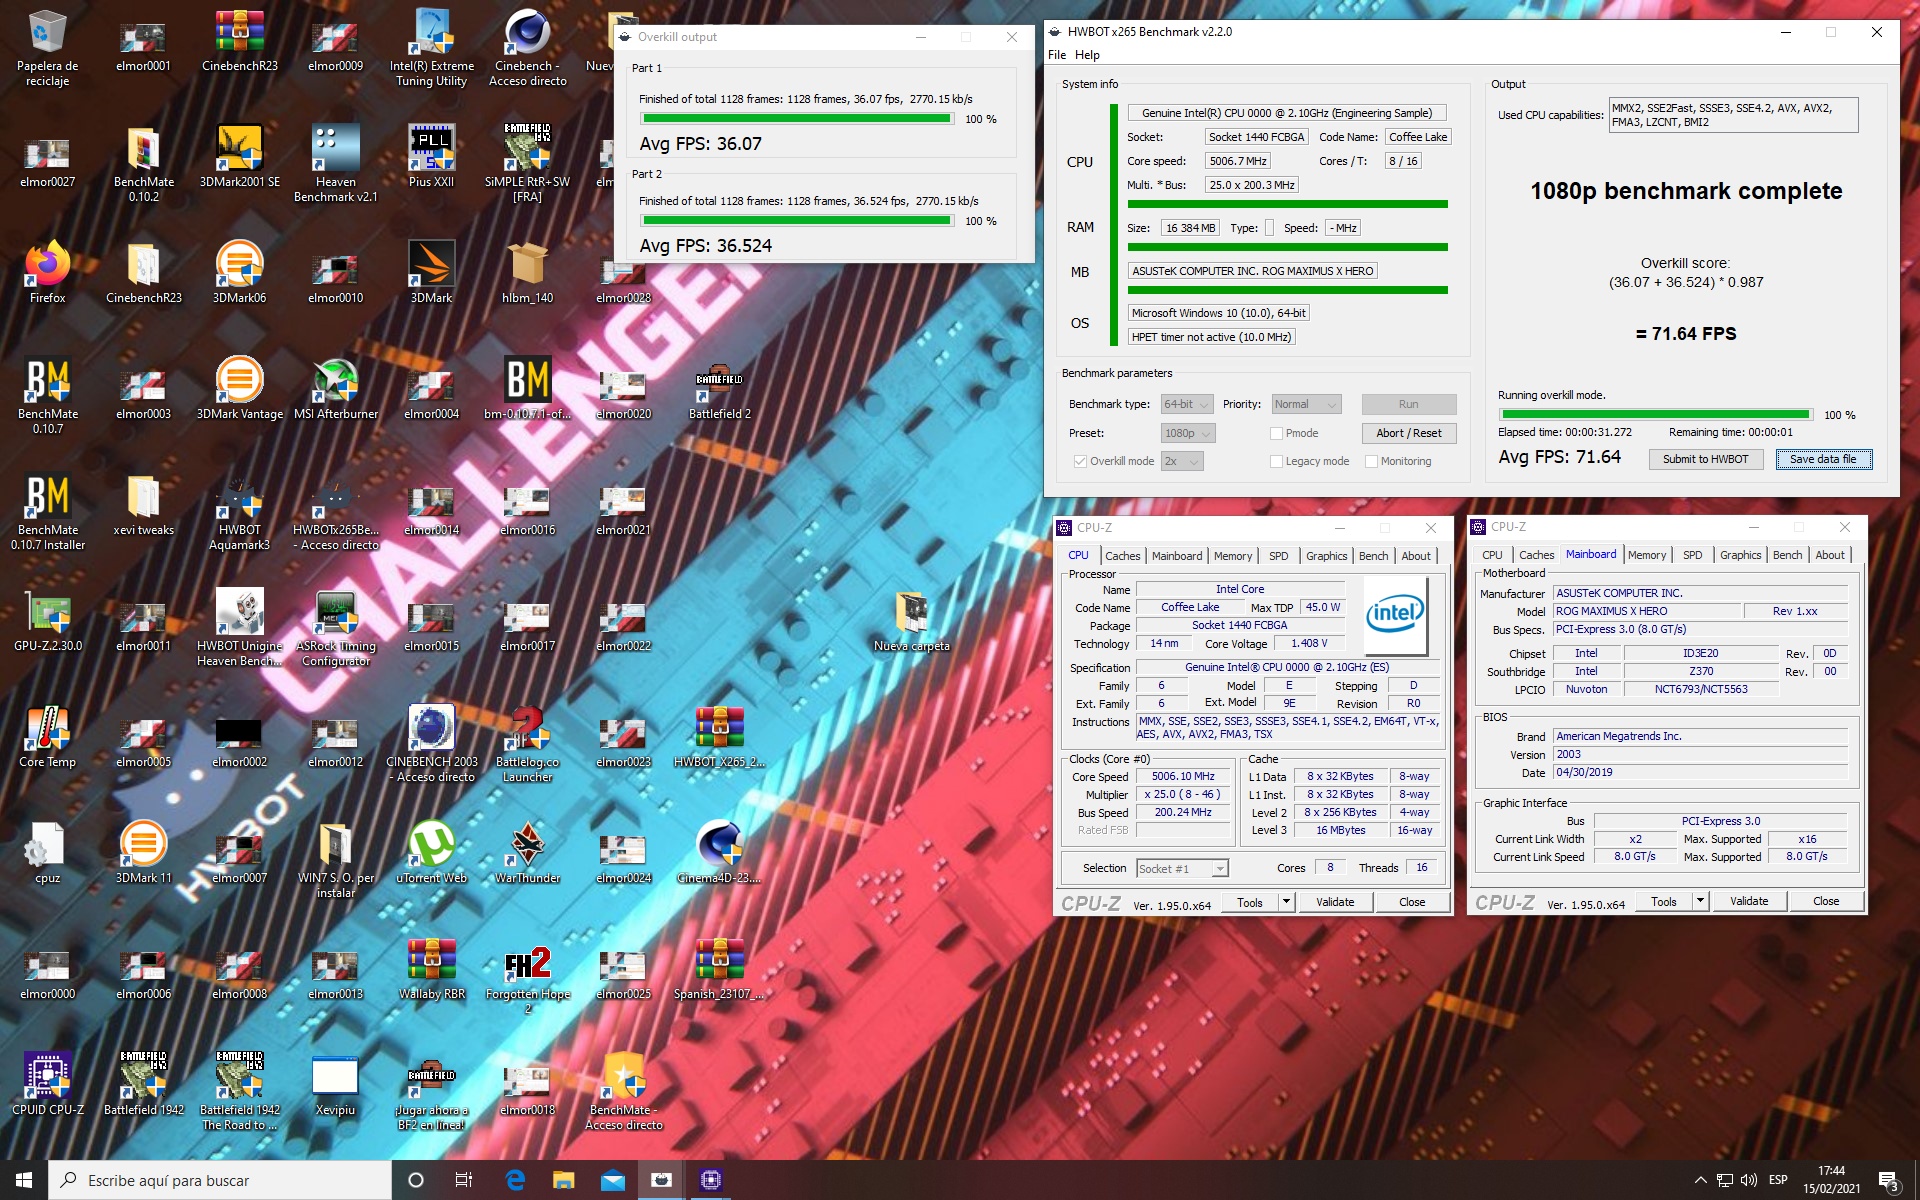Open the 3DMark Vantage icon

(240, 389)
